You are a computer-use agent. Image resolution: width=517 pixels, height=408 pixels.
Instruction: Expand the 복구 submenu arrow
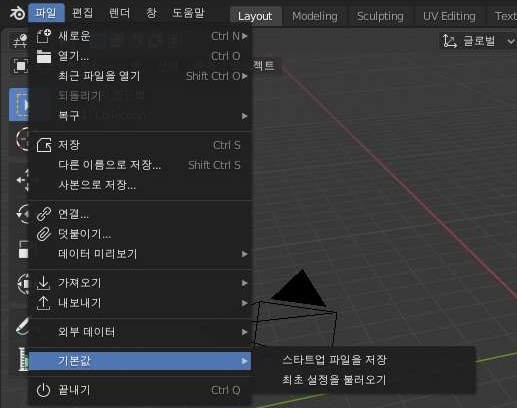point(245,116)
